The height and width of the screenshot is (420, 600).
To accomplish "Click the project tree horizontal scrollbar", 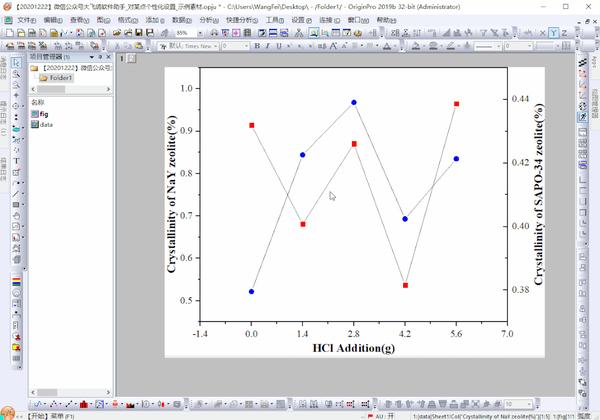I will (71, 89).
